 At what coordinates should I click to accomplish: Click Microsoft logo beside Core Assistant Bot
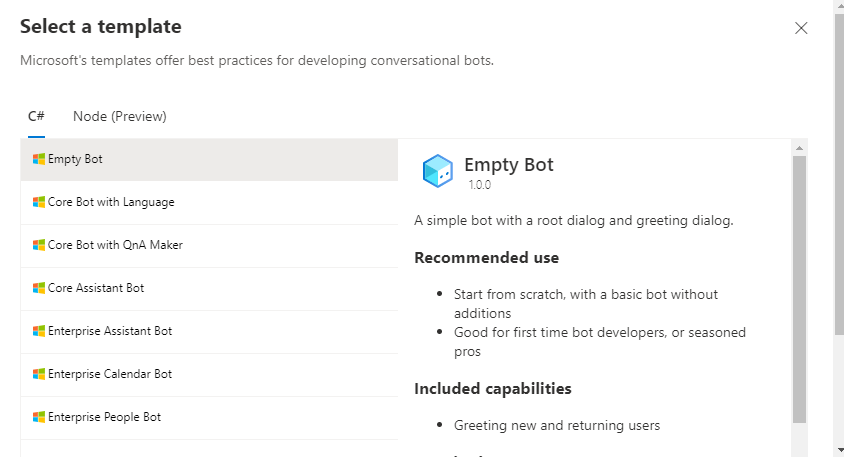pos(39,288)
